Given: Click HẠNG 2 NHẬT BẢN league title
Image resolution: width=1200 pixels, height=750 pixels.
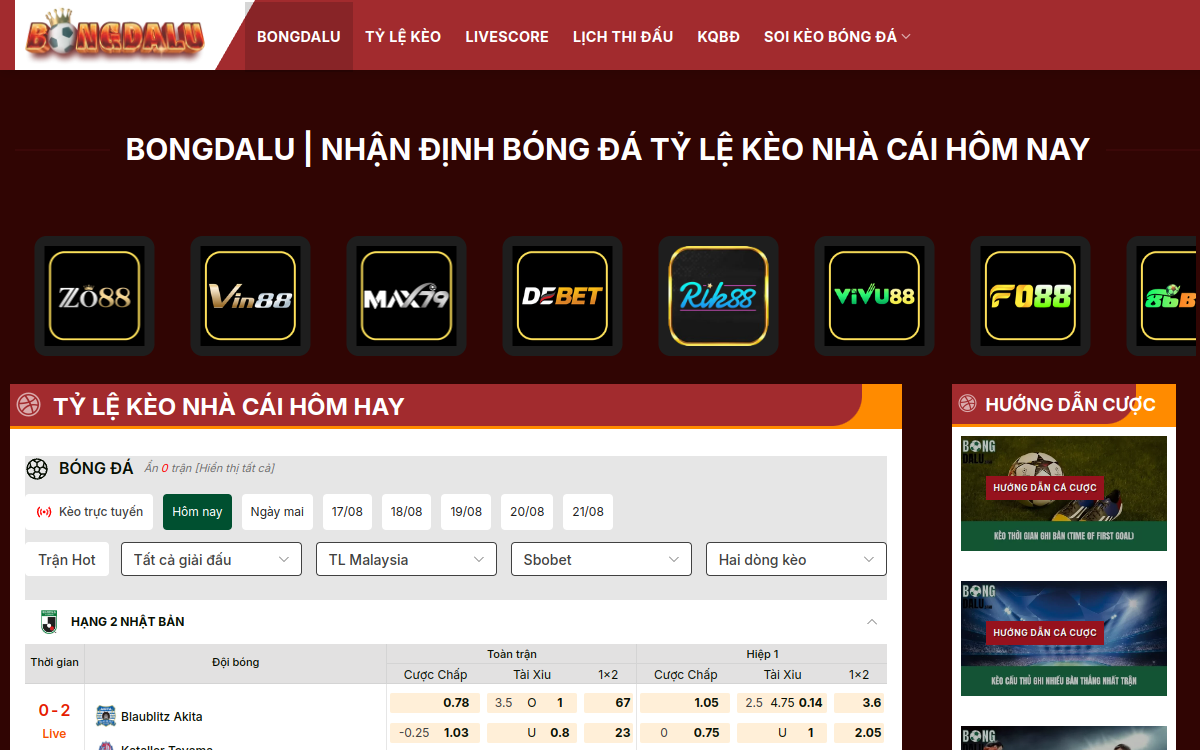Looking at the screenshot, I should tap(128, 622).
